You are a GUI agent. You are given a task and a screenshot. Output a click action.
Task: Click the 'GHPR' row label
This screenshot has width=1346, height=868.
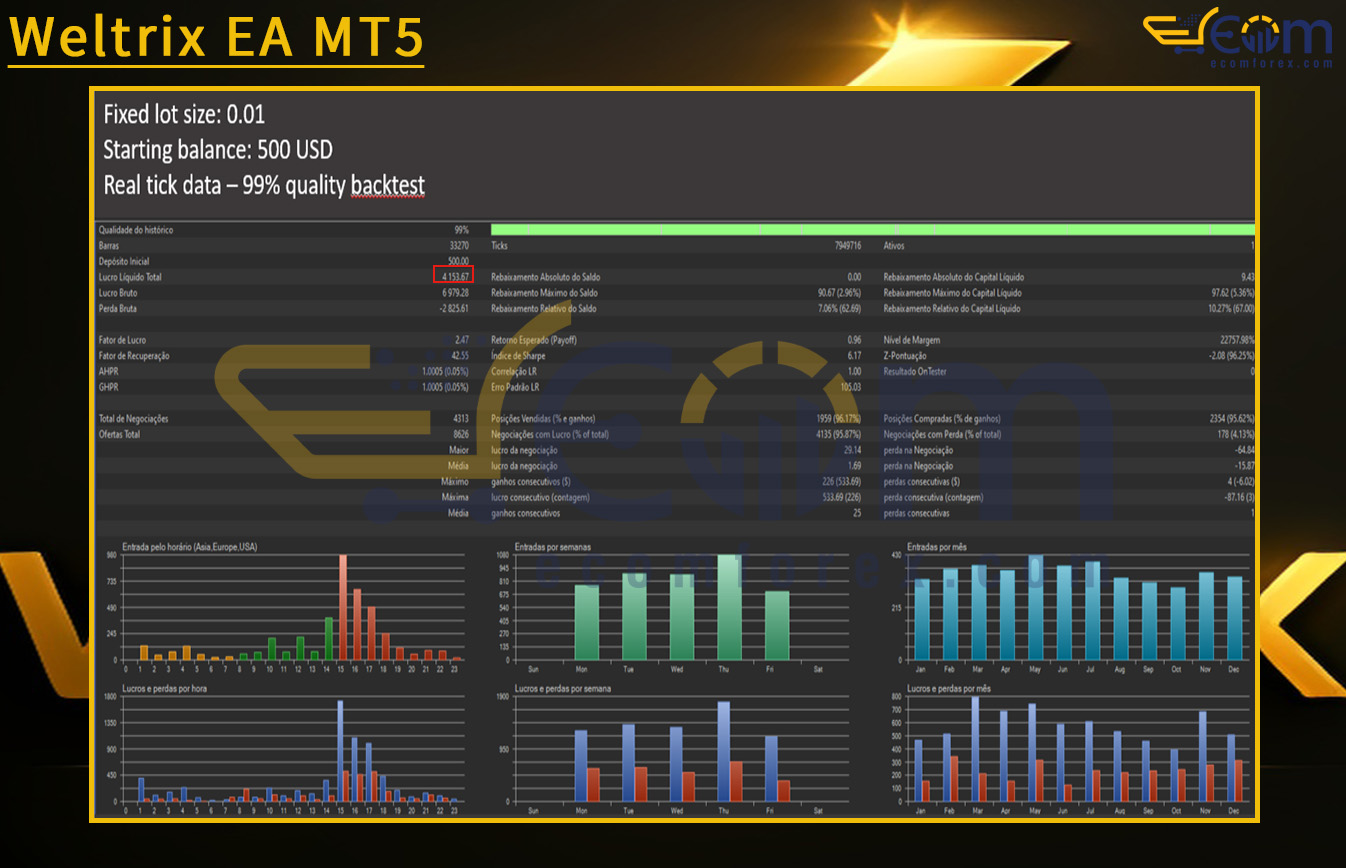click(x=108, y=387)
